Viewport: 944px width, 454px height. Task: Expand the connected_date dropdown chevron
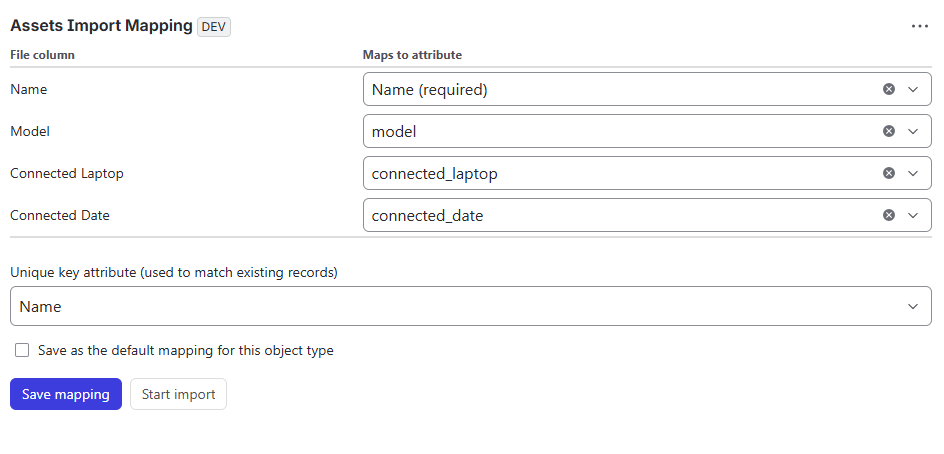point(913,215)
